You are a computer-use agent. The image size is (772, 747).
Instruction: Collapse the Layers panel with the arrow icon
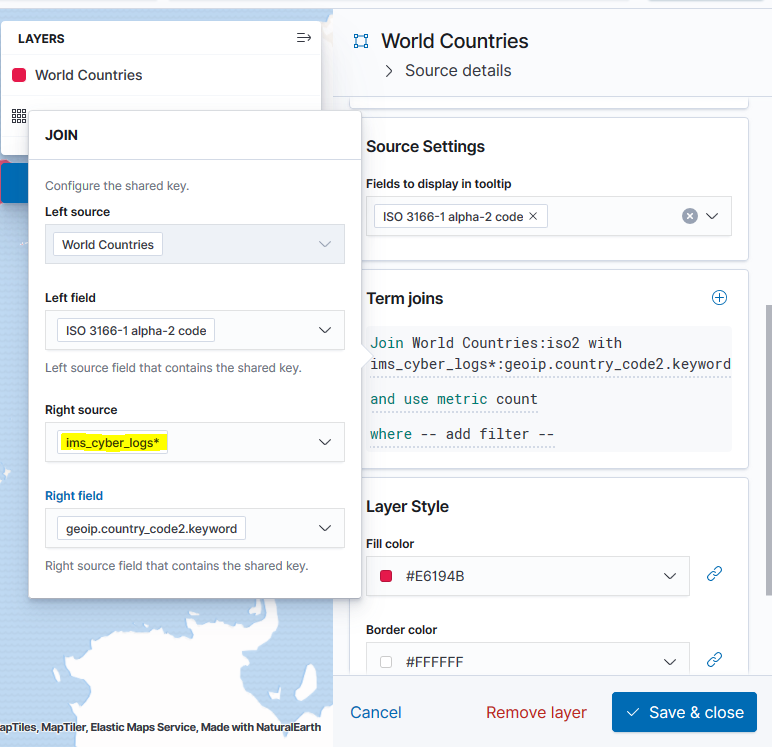click(x=304, y=37)
